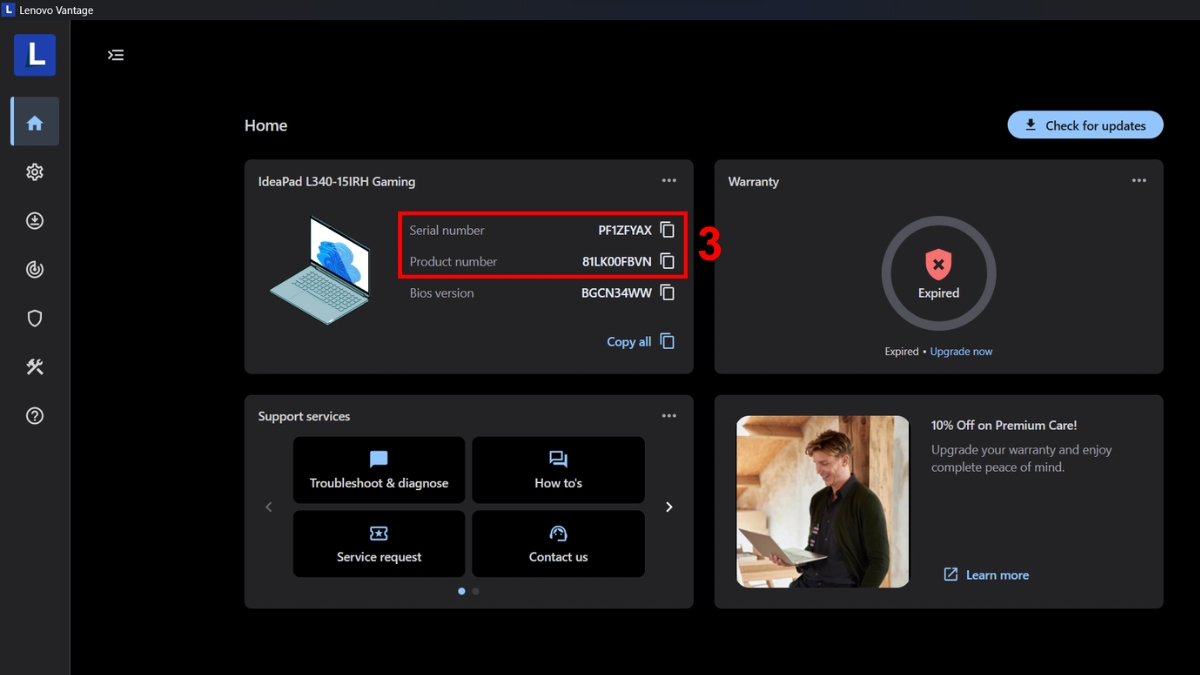The height and width of the screenshot is (675, 1200).
Task: Copy the serial number PF1ZFYAX
Action: [667, 230]
